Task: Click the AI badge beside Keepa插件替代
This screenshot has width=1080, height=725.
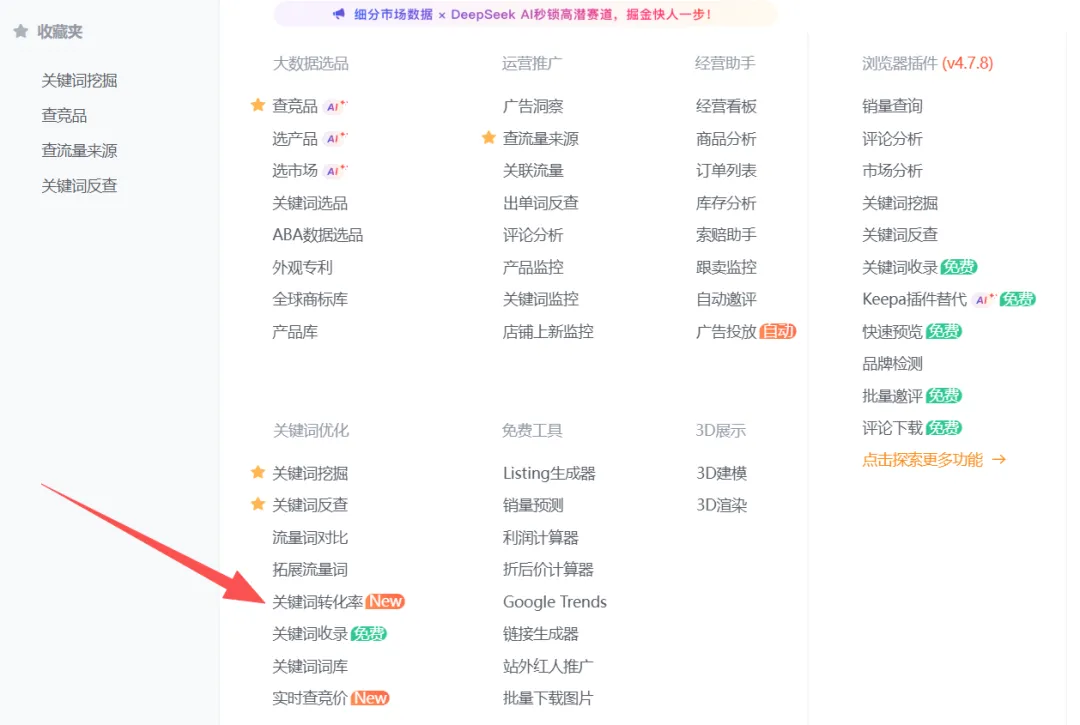Action: 984,300
